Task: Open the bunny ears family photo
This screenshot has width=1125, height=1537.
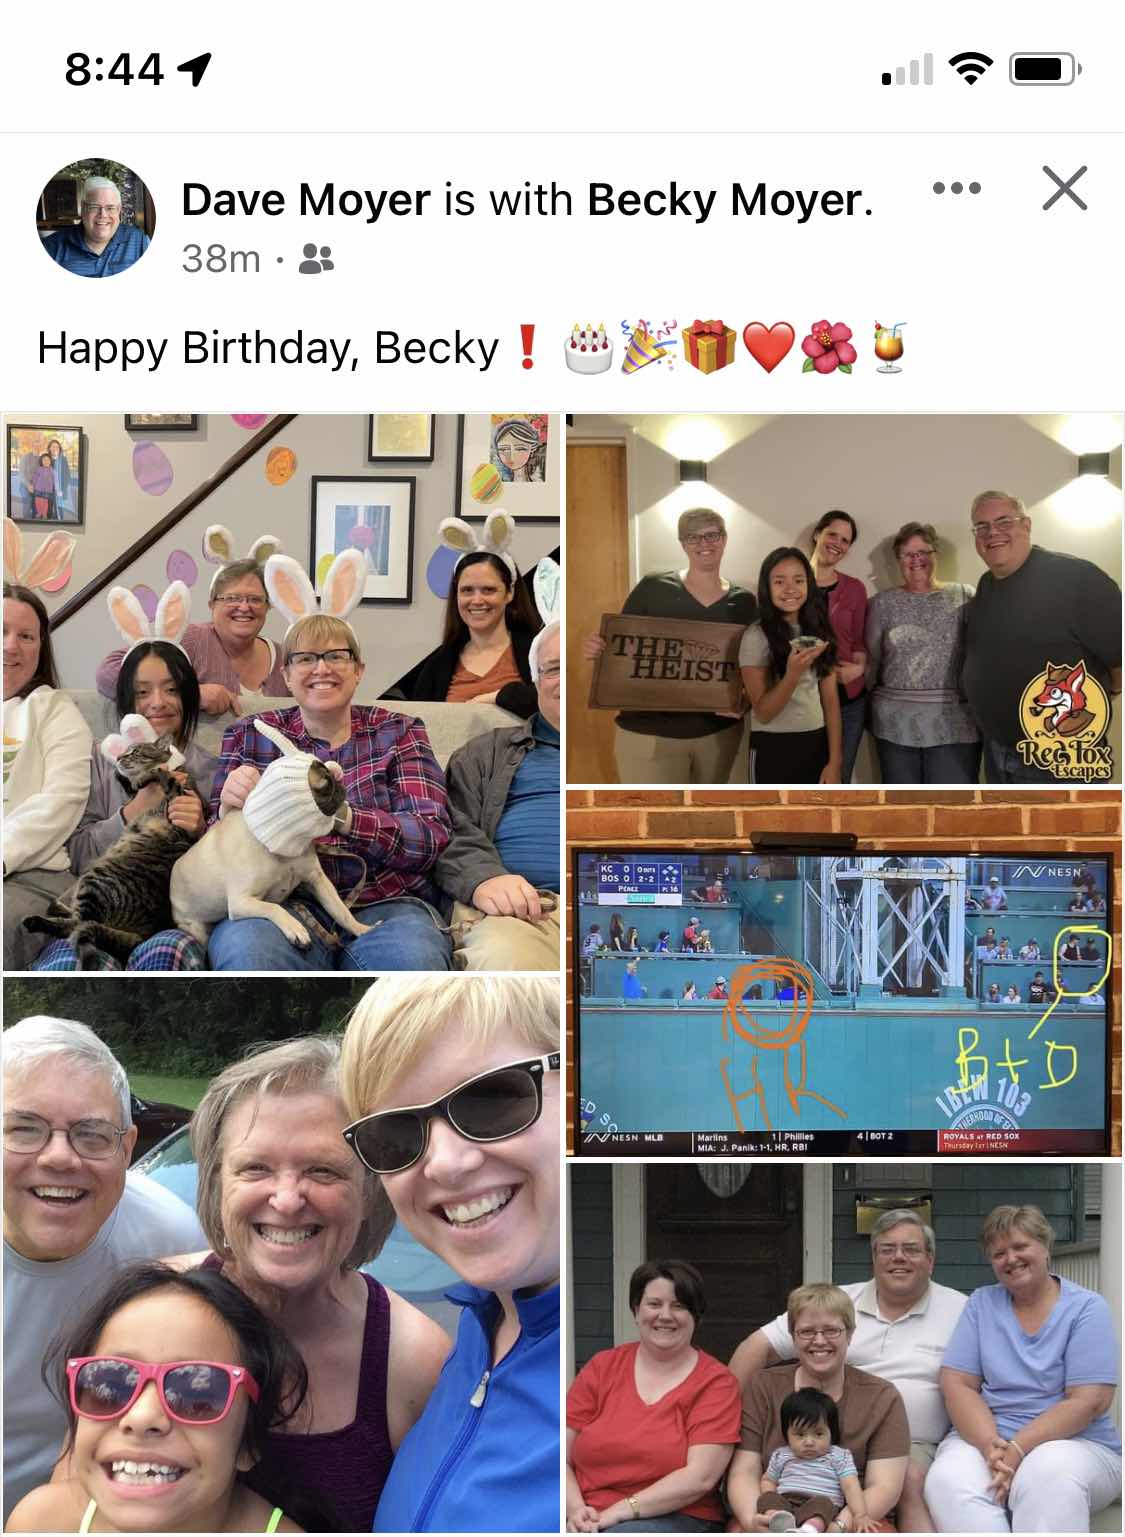Action: pyautogui.click(x=281, y=692)
